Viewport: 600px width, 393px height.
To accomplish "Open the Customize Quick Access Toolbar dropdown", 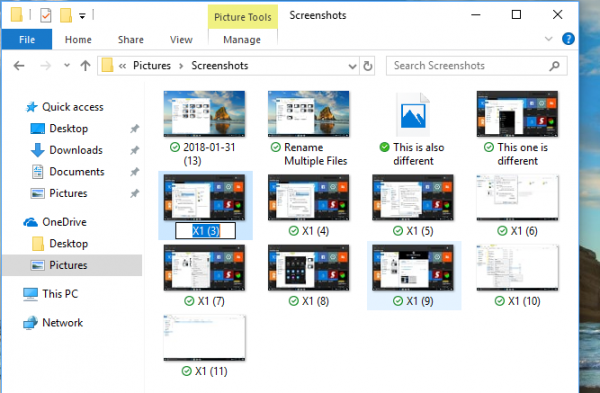I will [82, 16].
